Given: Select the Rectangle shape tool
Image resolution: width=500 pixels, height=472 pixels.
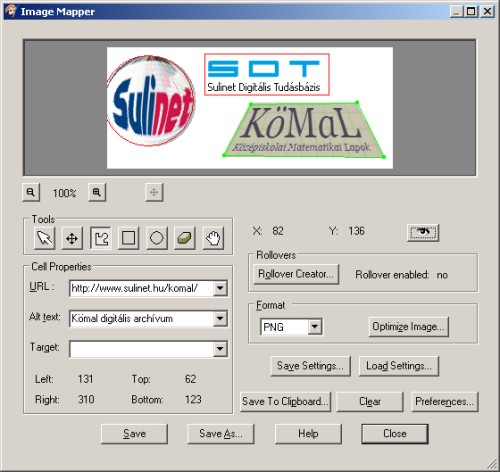Looking at the screenshot, I should pyautogui.click(x=129, y=238).
